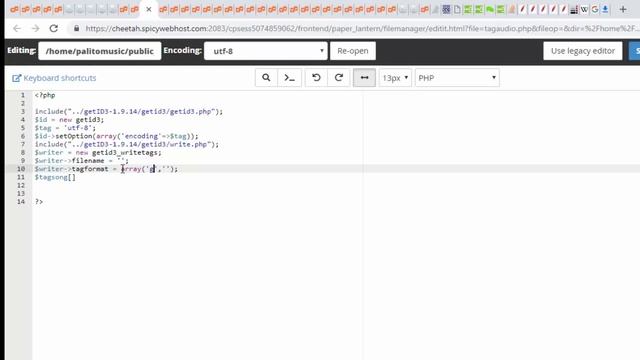Click the include write.php line

(x=127, y=144)
